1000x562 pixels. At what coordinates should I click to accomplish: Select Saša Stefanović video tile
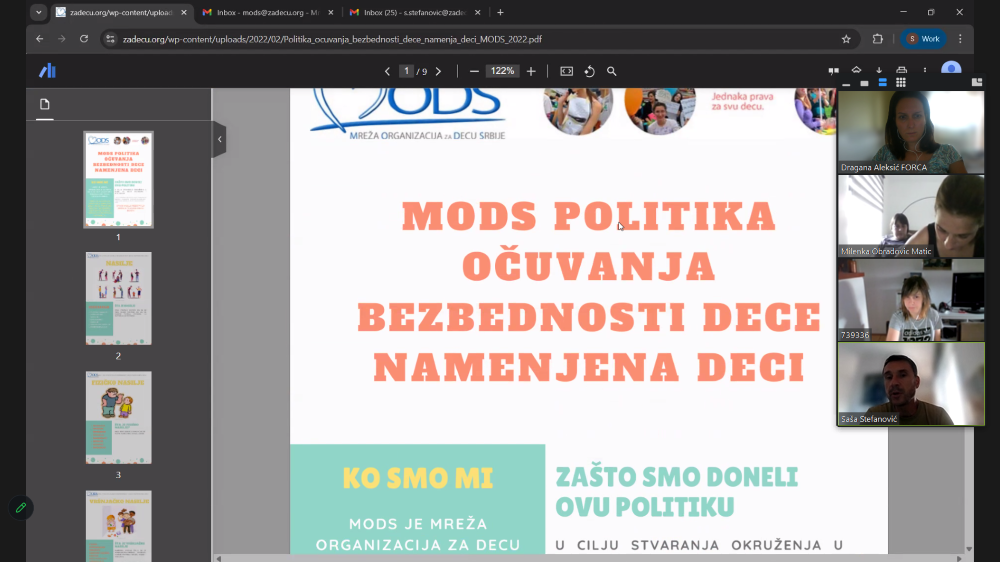(911, 384)
